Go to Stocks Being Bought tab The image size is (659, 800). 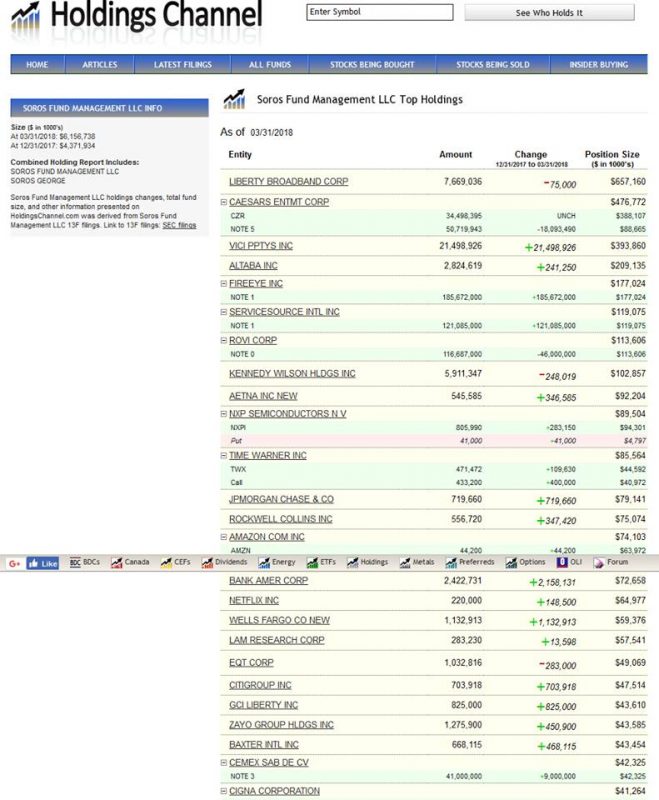[372, 65]
